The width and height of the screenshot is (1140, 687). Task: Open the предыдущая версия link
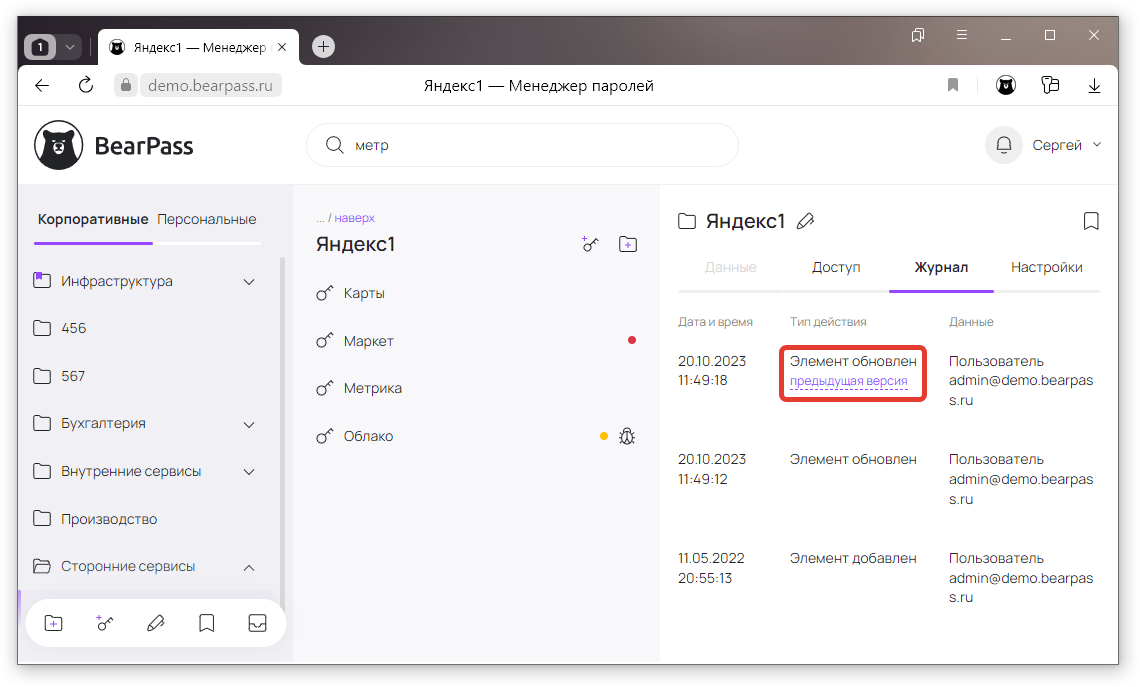[849, 381]
